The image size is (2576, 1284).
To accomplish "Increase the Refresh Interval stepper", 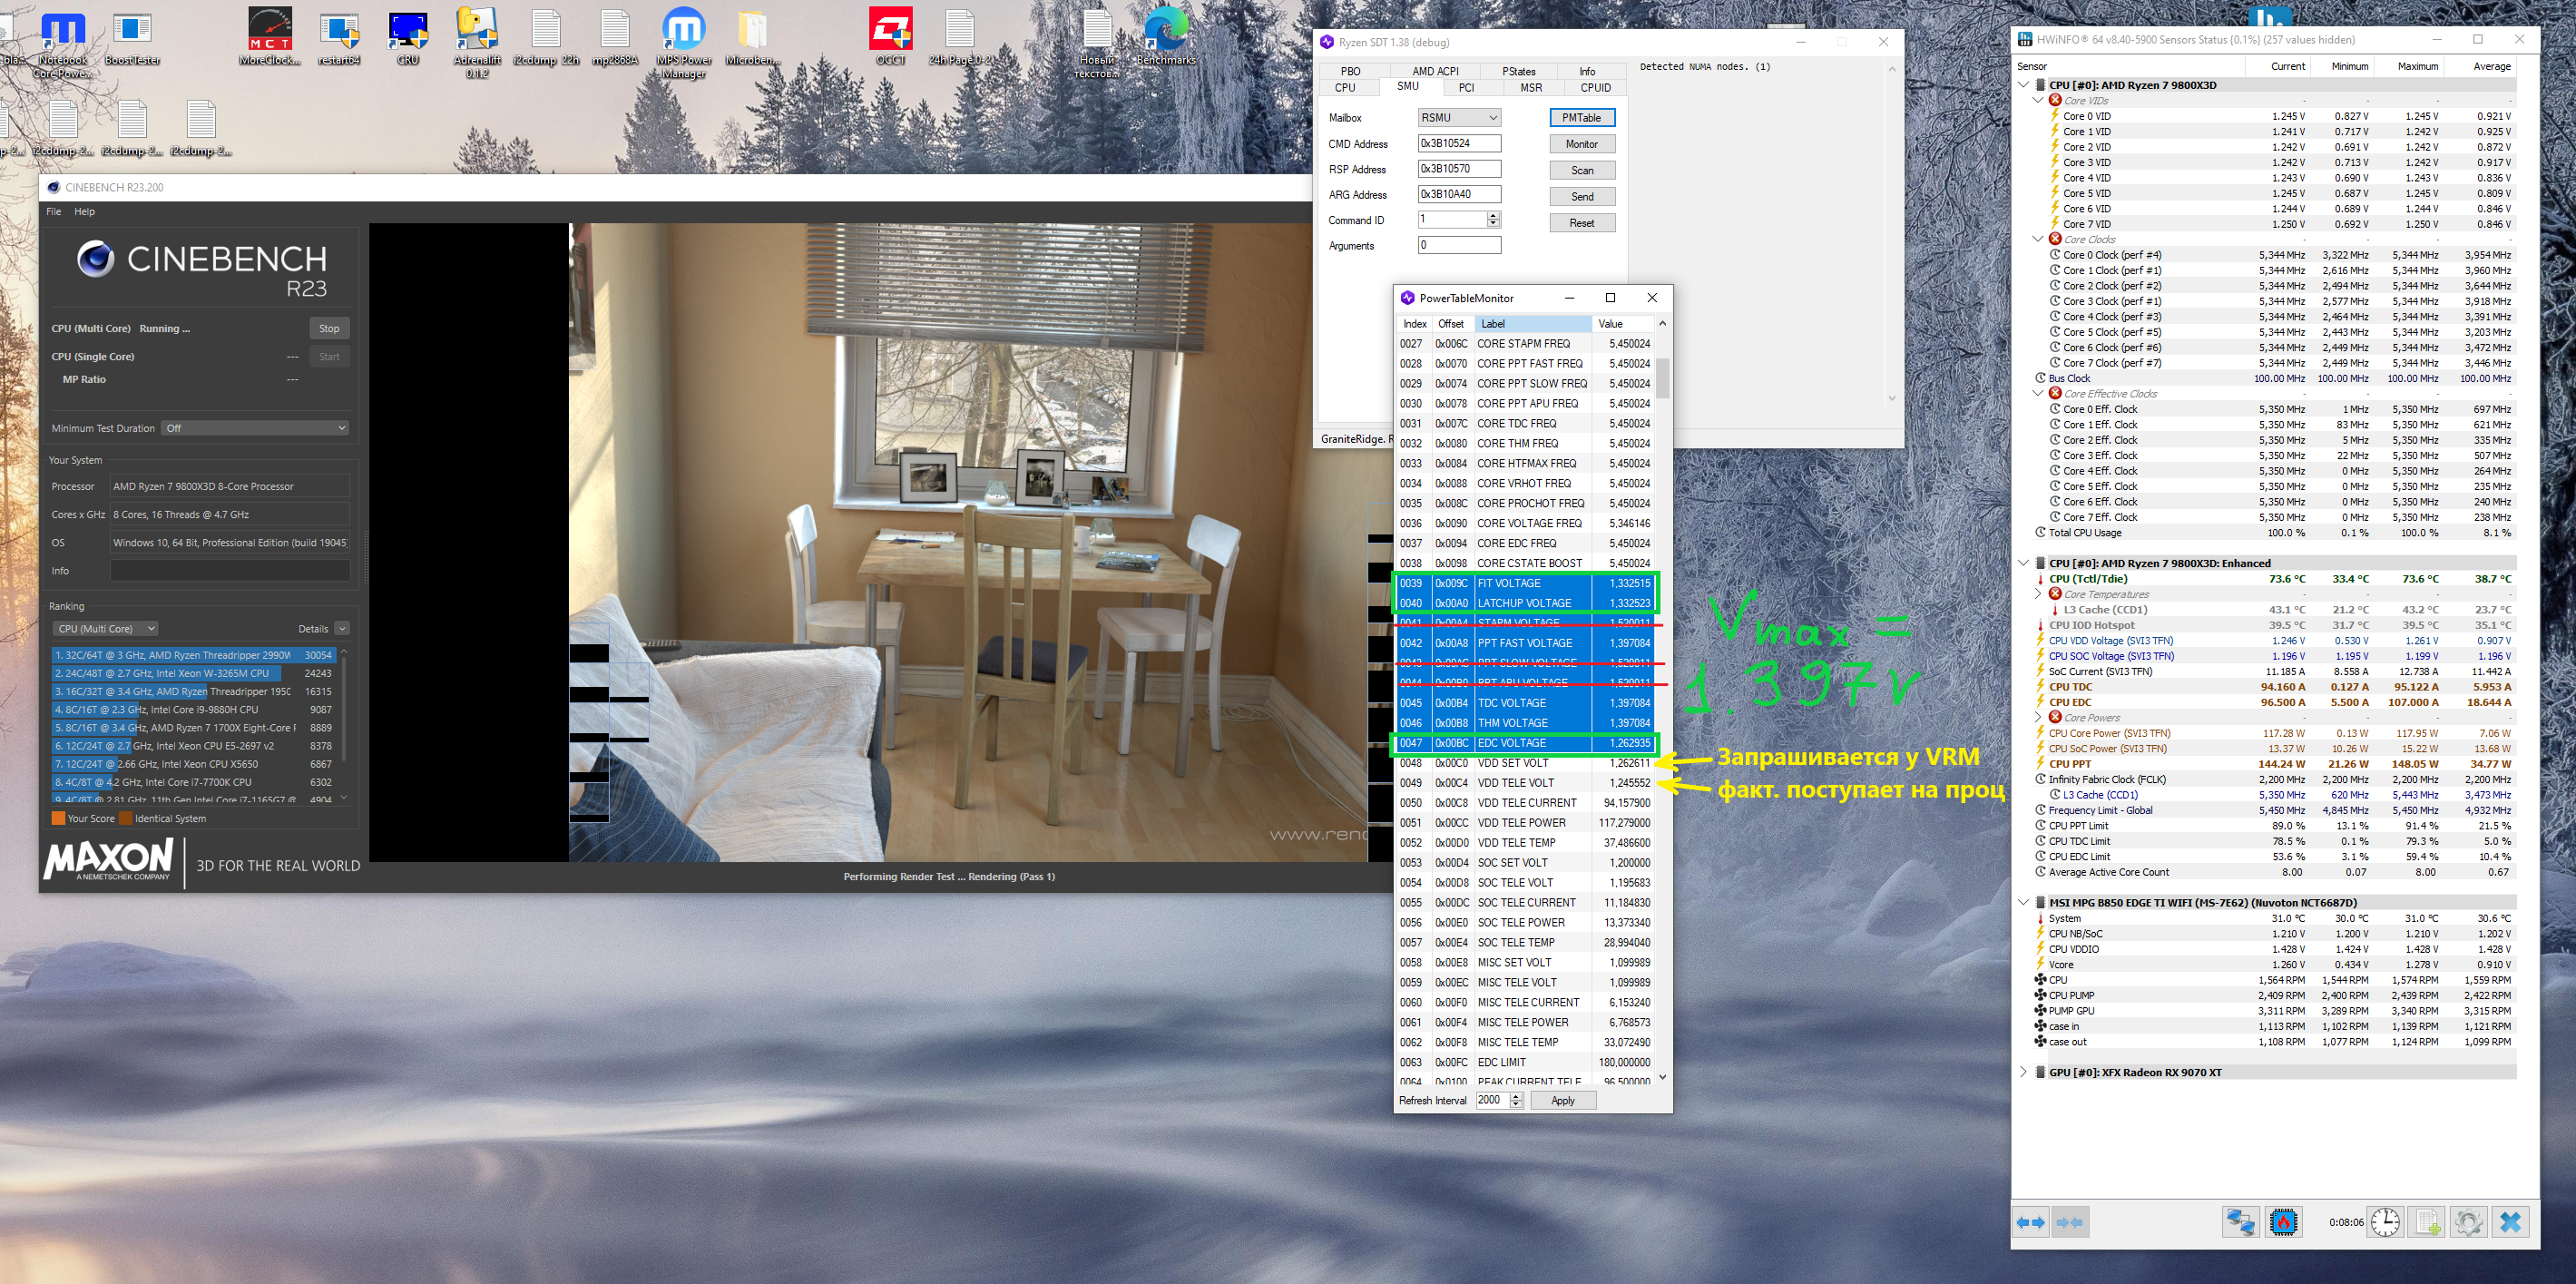I will [x=1516, y=1096].
